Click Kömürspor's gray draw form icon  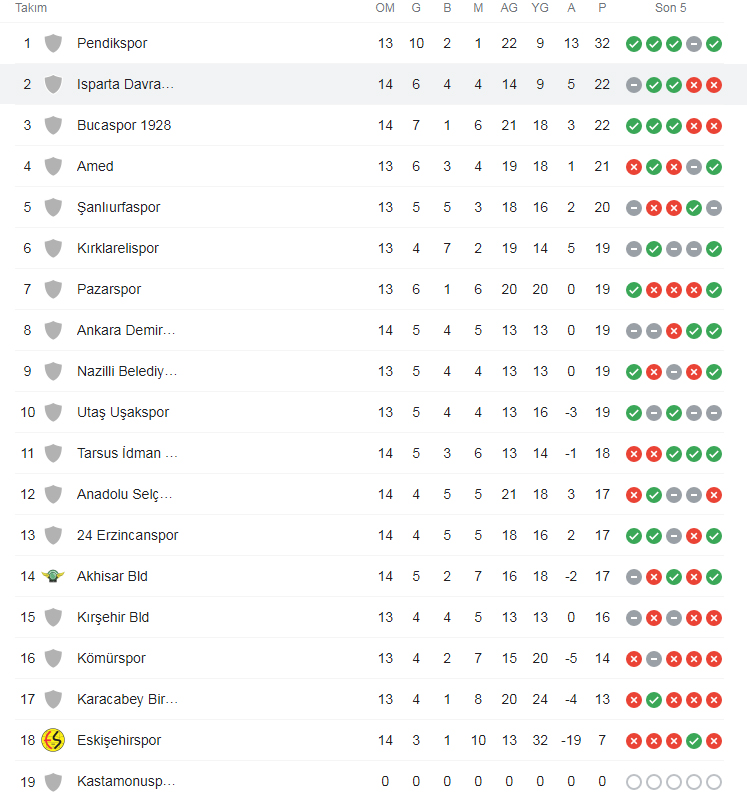pos(654,659)
